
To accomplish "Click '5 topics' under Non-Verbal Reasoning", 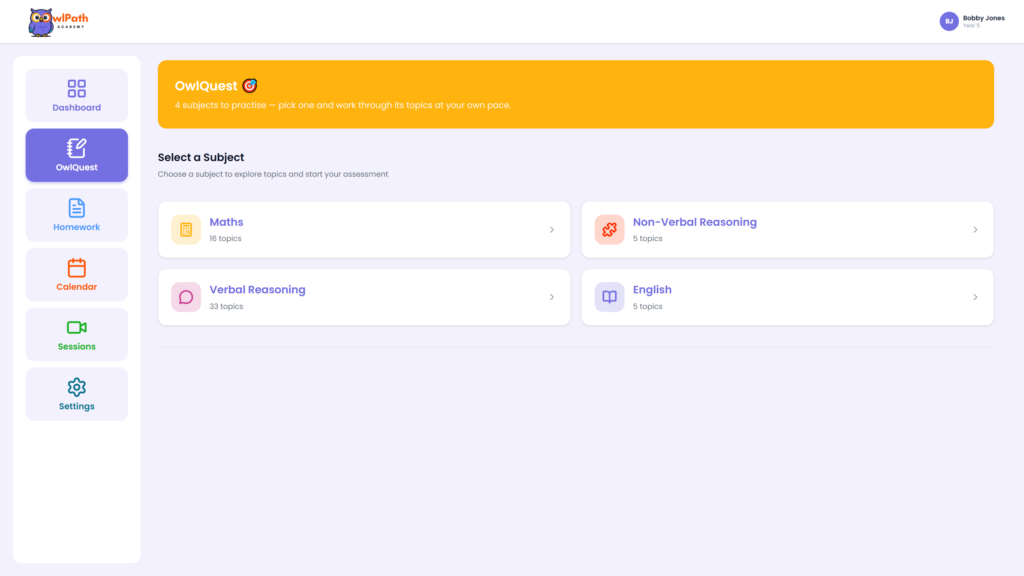I will coord(647,238).
